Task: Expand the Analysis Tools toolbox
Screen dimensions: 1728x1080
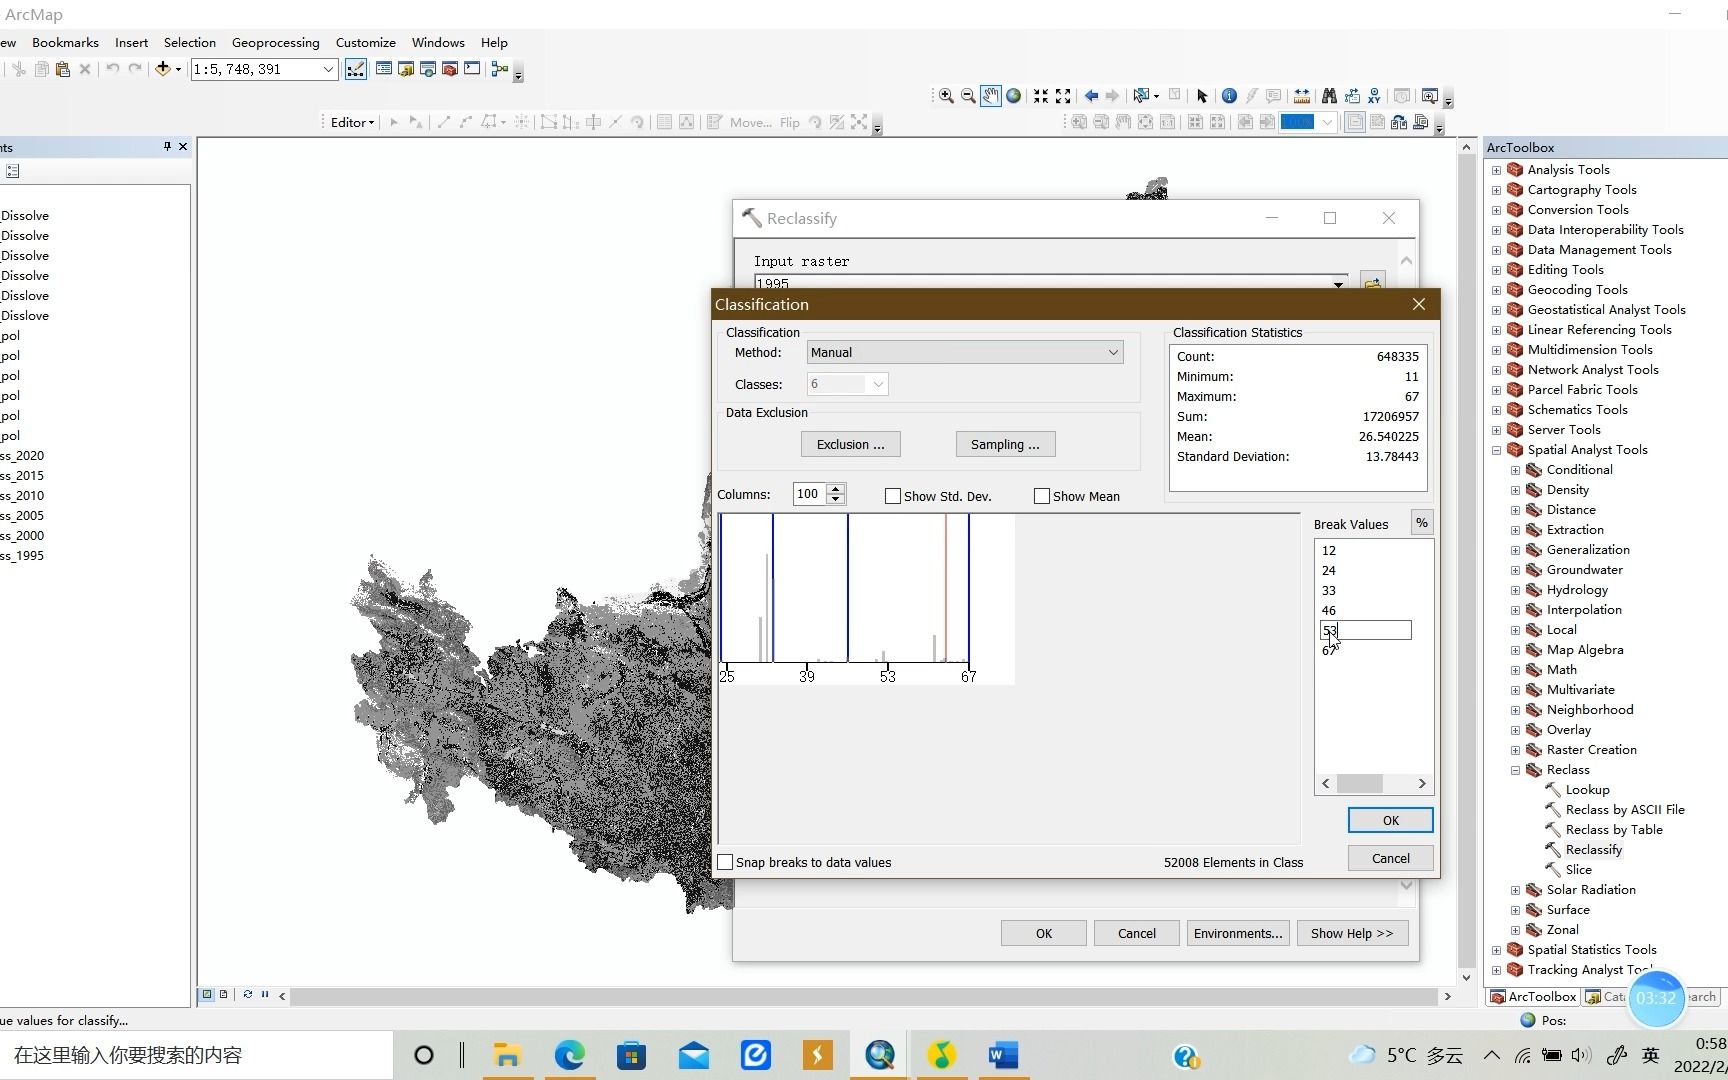Action: pos(1497,170)
